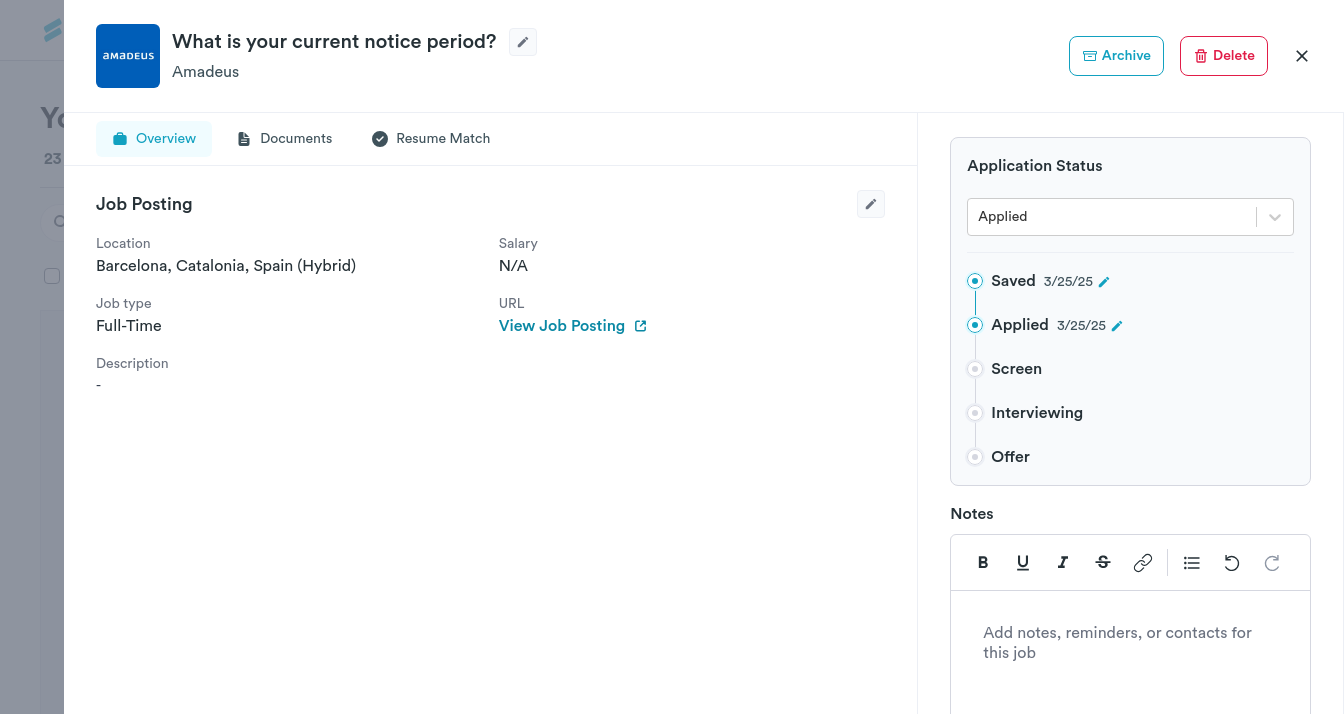Edit the Applied date with pencil icon

[1117, 326]
